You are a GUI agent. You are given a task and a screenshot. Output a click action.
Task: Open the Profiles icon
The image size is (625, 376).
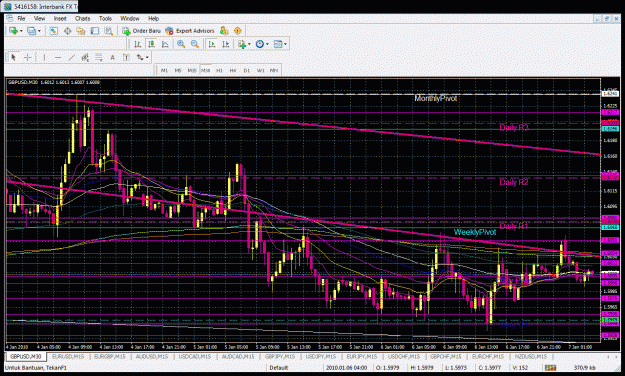(x=31, y=31)
